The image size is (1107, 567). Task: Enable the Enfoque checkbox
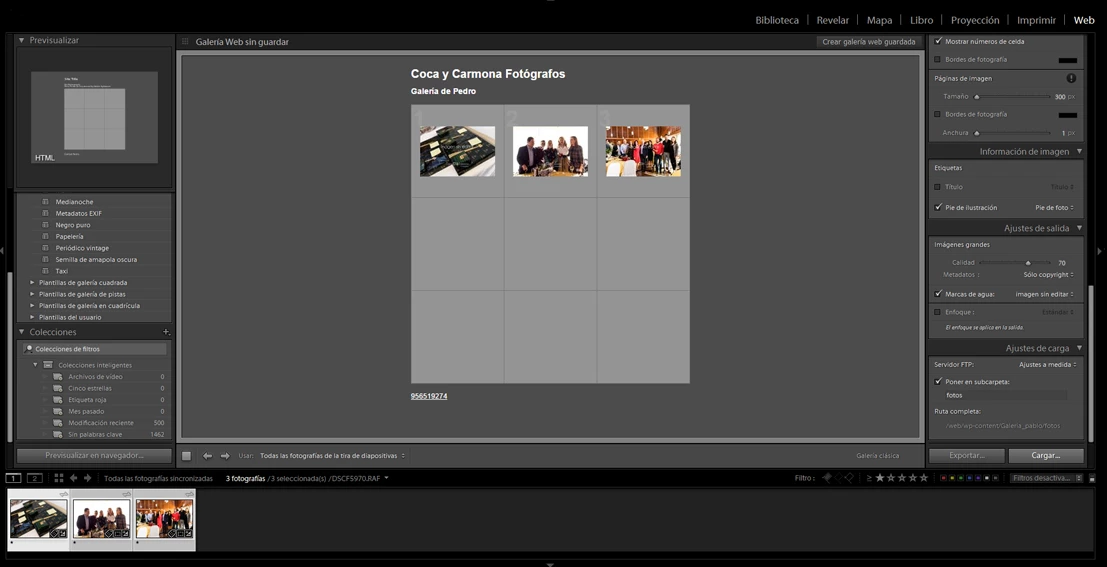938,312
